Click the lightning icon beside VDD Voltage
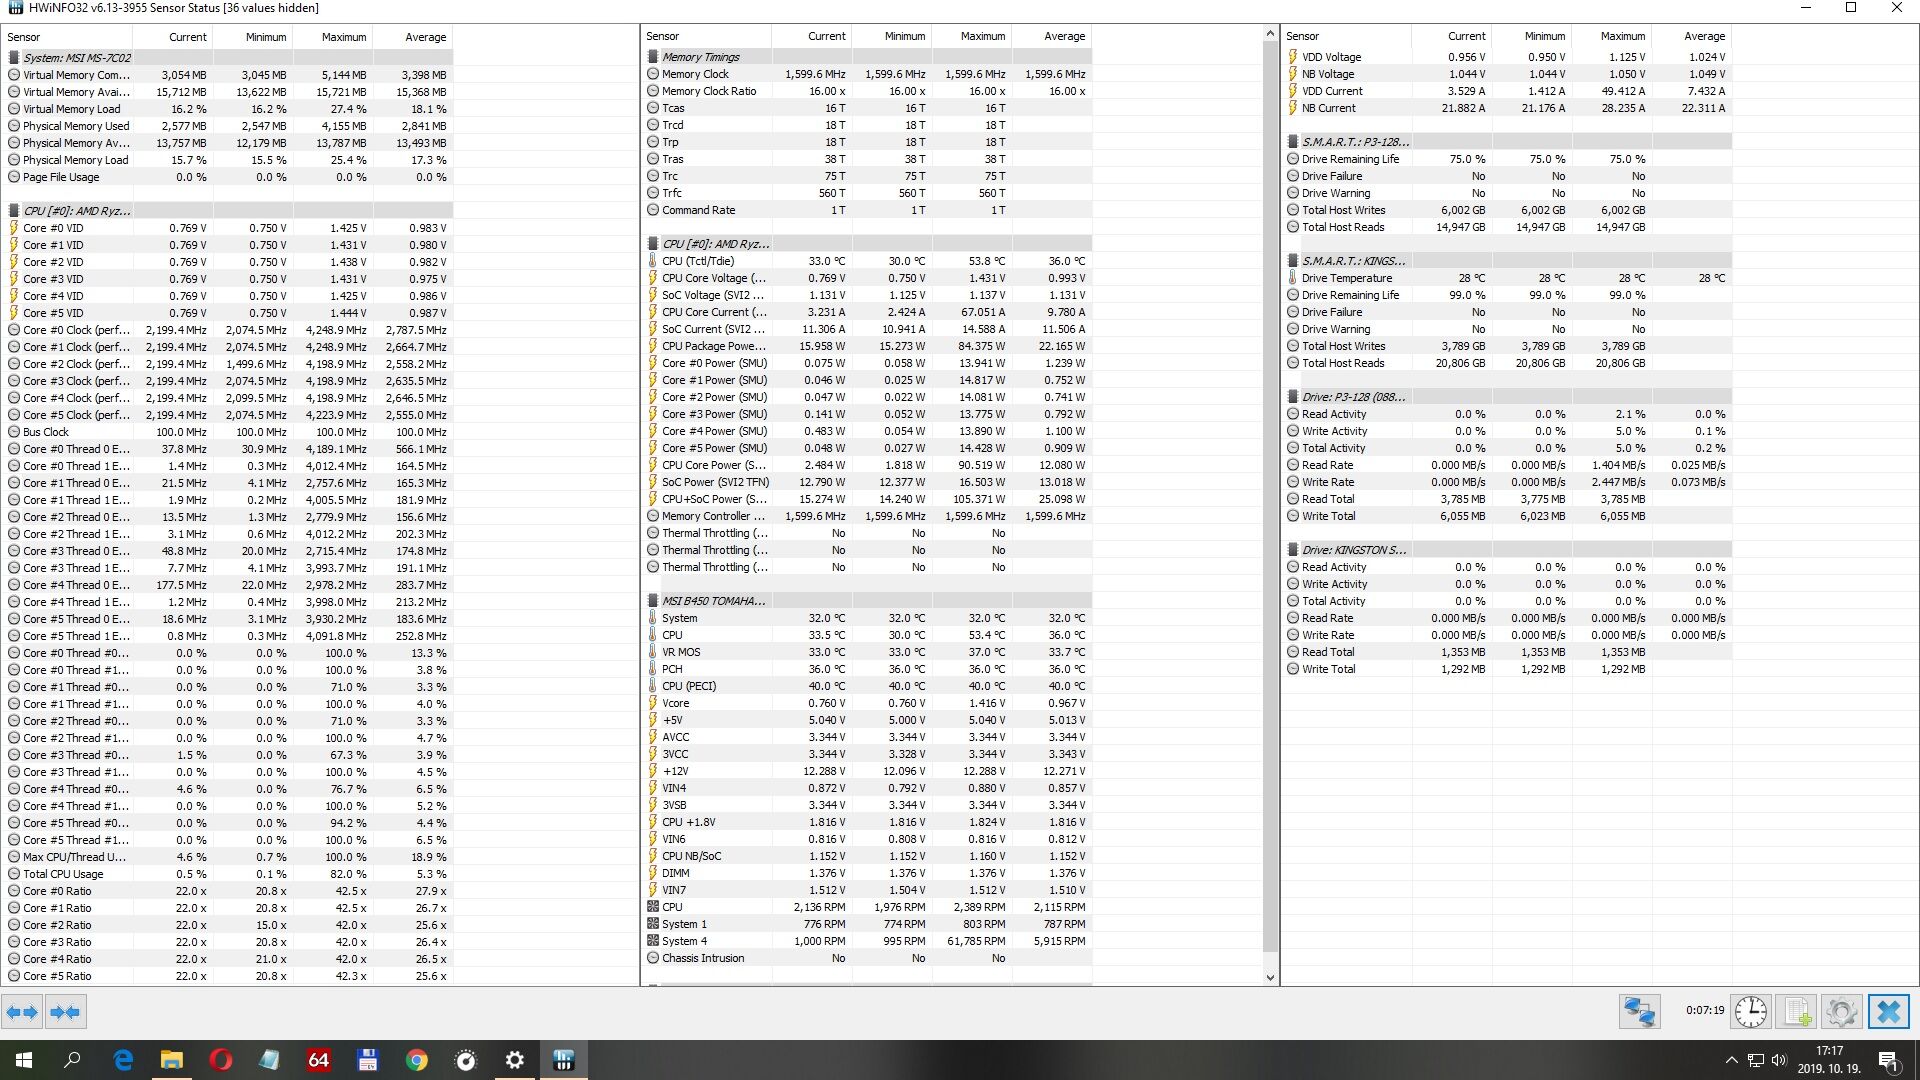 coord(1293,57)
